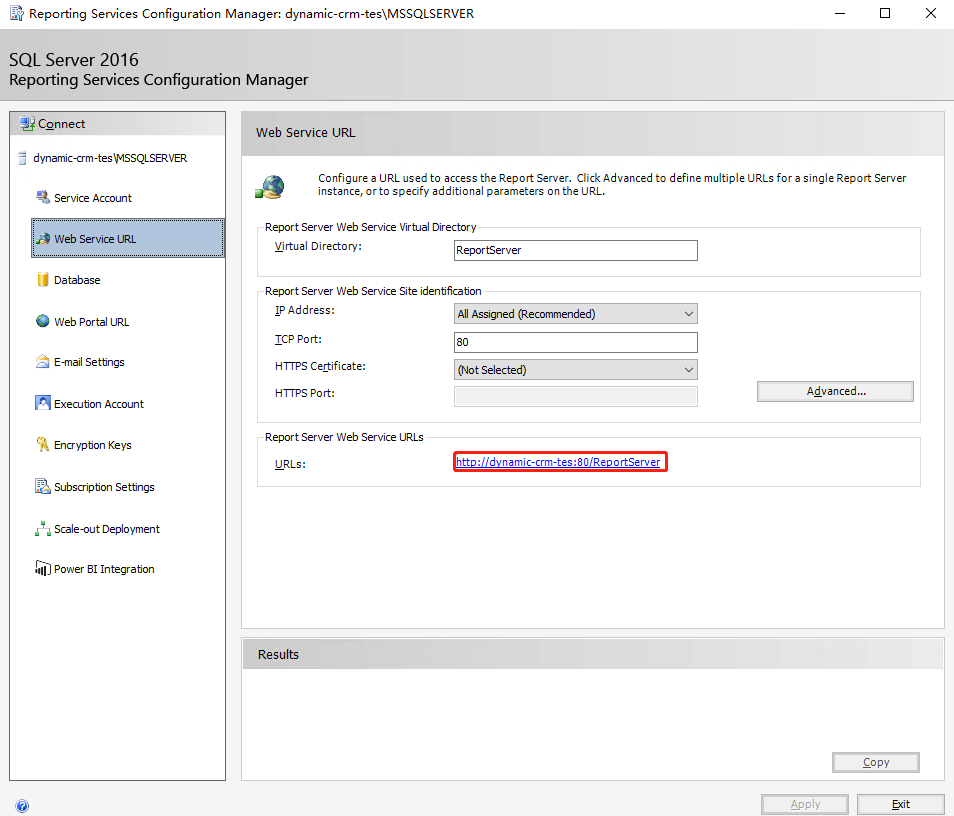954x816 pixels.
Task: Click the Web Service URL globe icon
Action: click(x=43, y=239)
